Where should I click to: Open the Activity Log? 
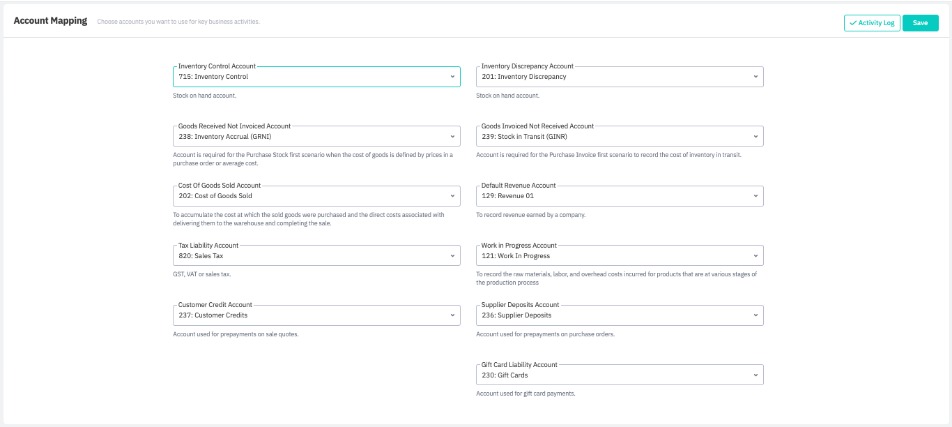click(x=871, y=22)
